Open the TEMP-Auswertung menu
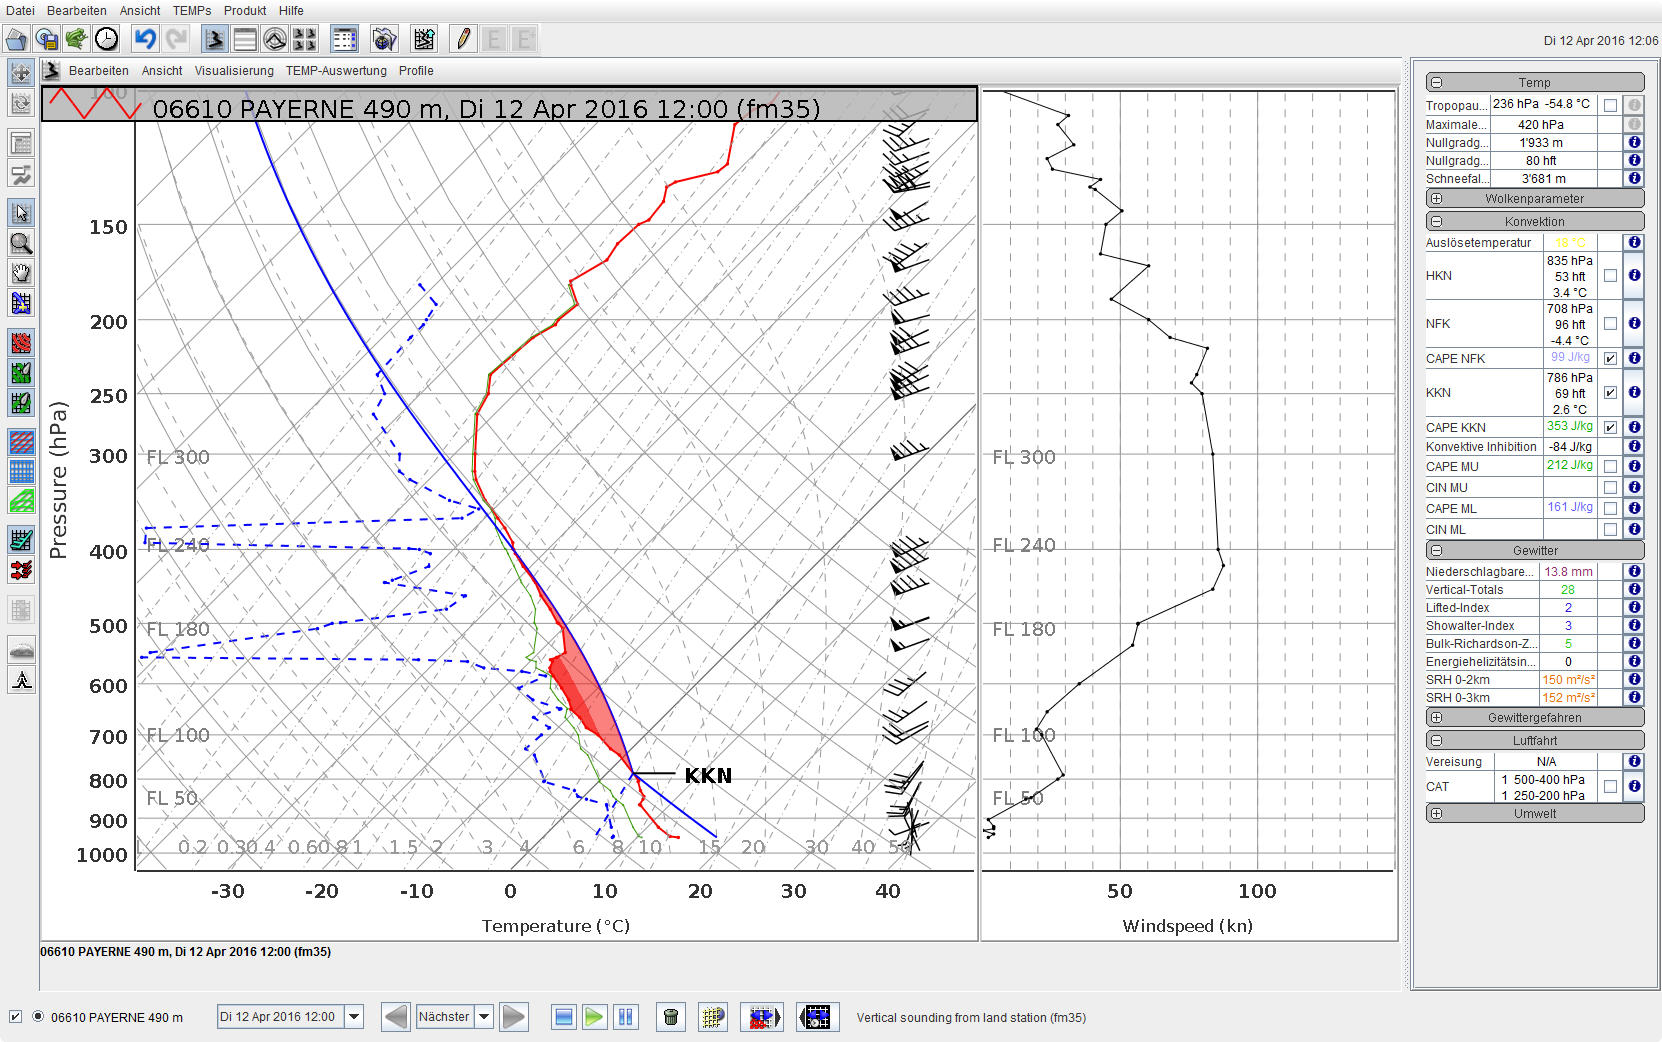Screen dimensions: 1662x1042 [x=336, y=71]
